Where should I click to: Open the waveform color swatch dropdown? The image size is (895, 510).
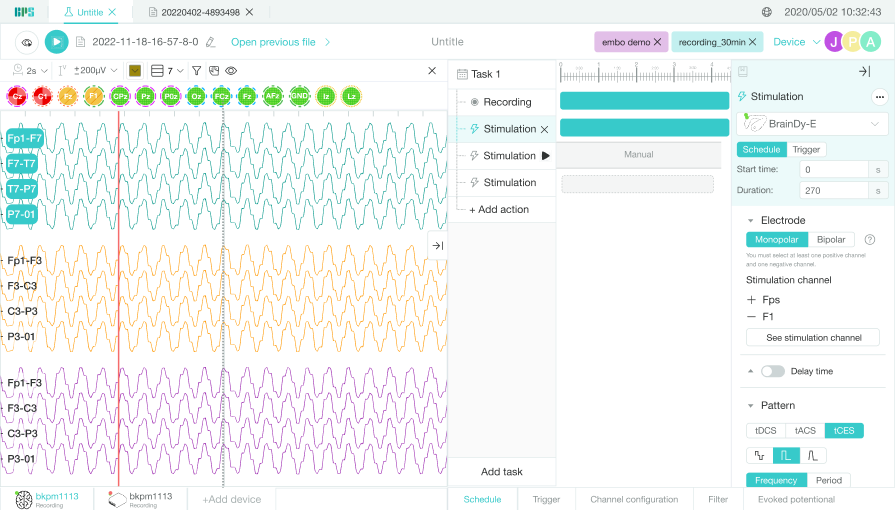coord(135,71)
